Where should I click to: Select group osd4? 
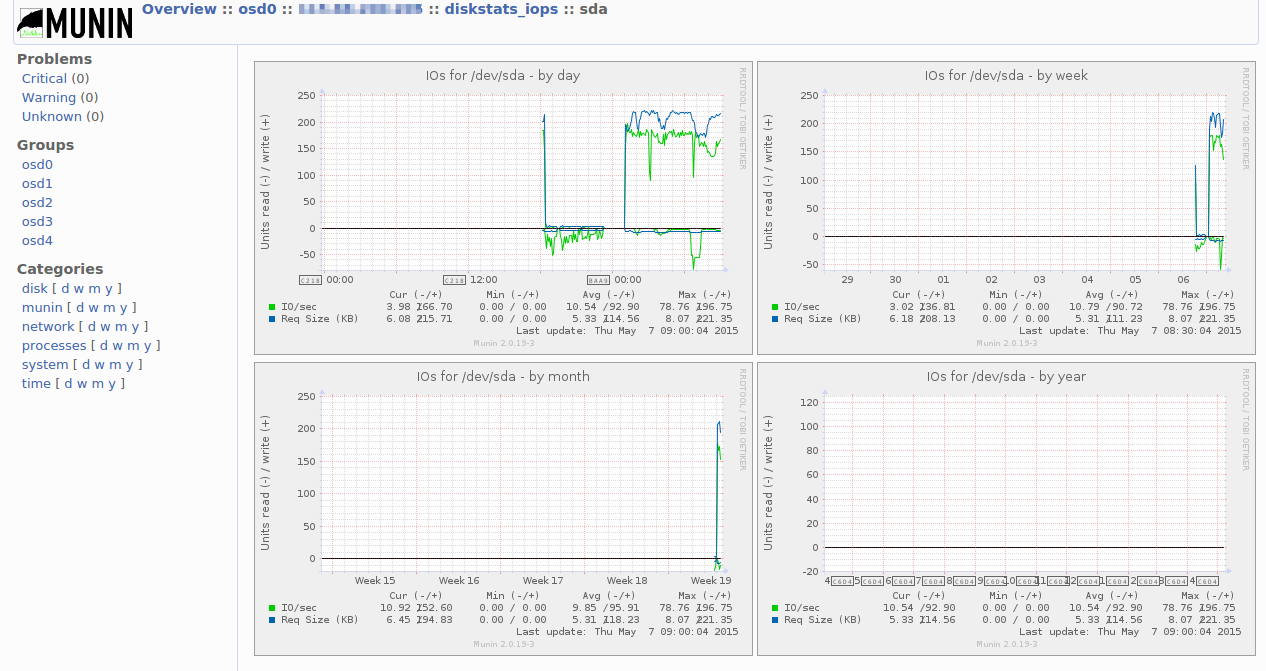pyautogui.click(x=37, y=241)
